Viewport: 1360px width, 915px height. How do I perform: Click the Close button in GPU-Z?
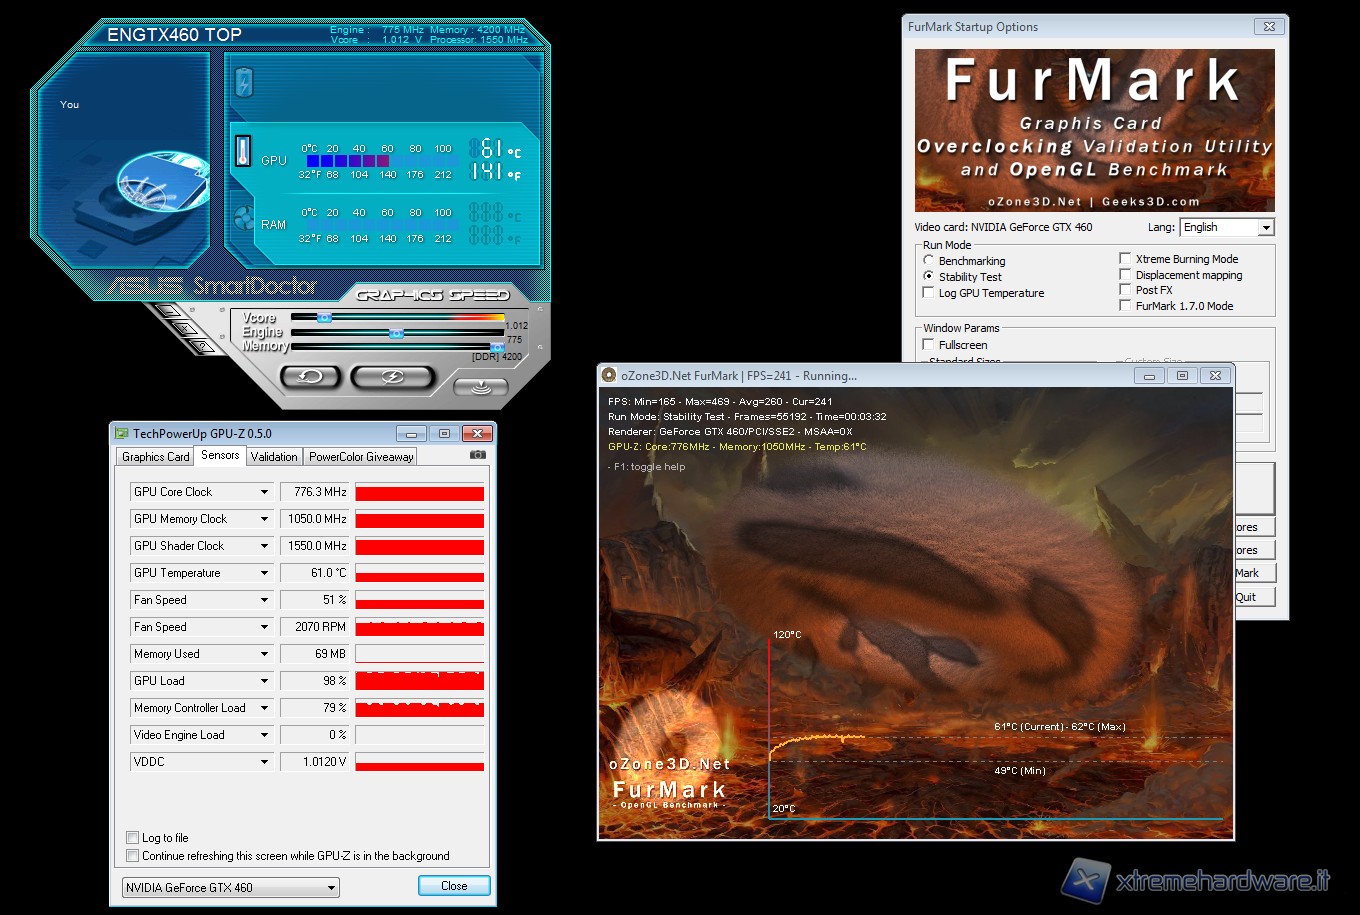pos(454,886)
